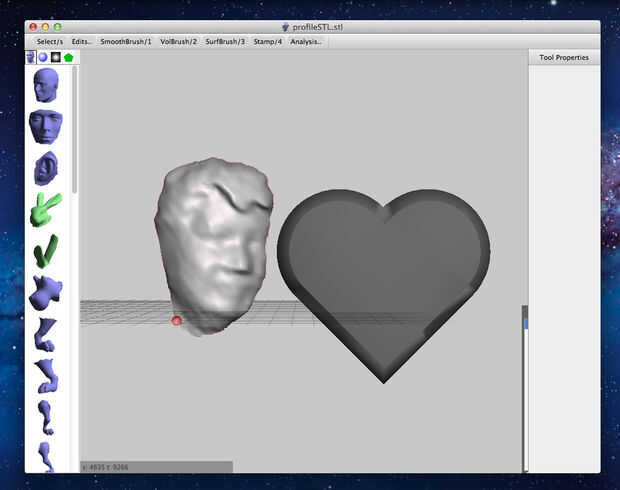Screen dimensions: 620x490
Task: Click the coordinates status bar readout
Action: (156, 467)
